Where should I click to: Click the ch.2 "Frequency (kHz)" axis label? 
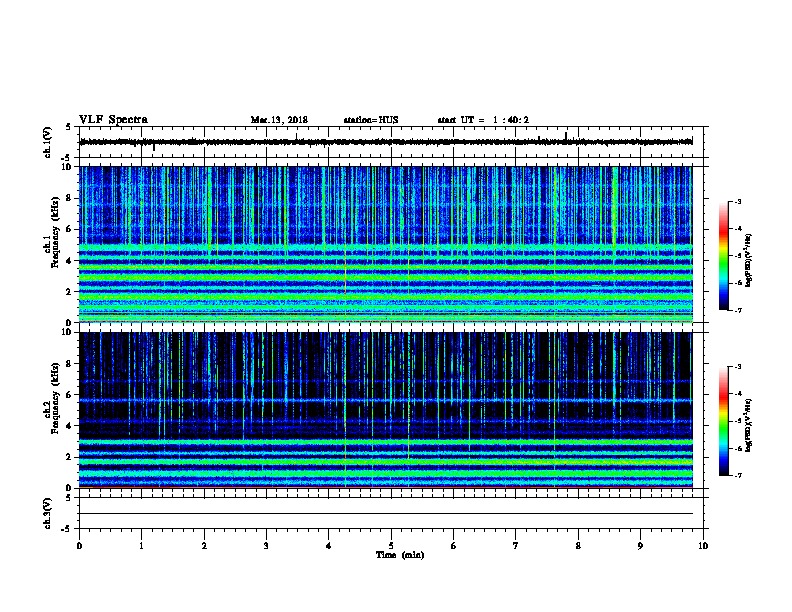pos(55,398)
